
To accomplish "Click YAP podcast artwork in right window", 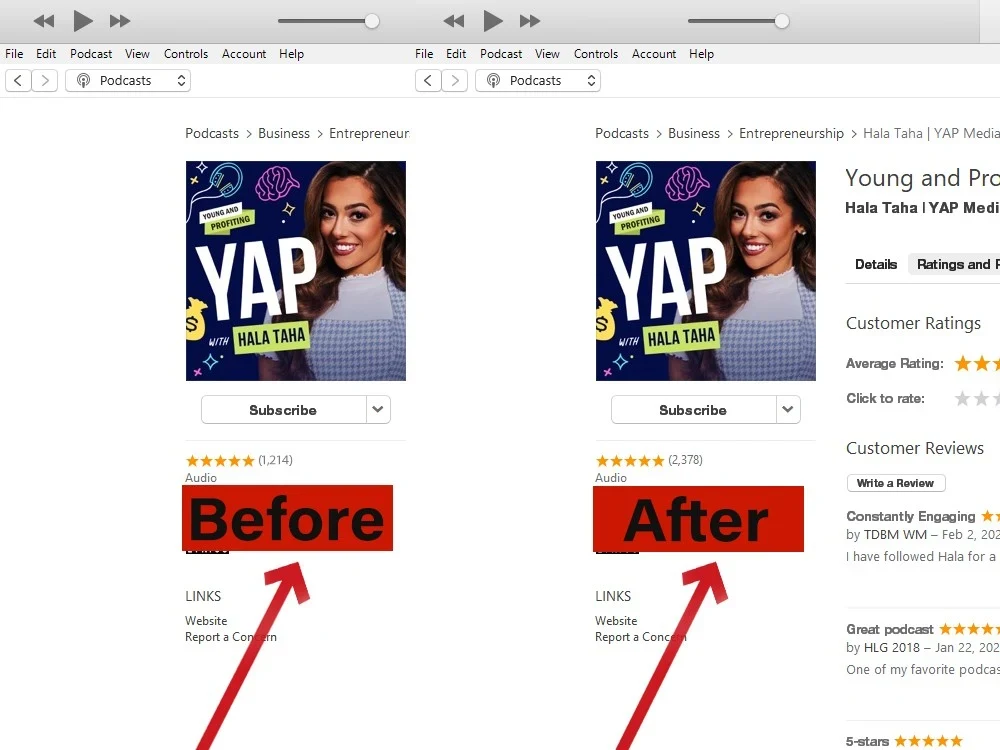I will click(706, 271).
